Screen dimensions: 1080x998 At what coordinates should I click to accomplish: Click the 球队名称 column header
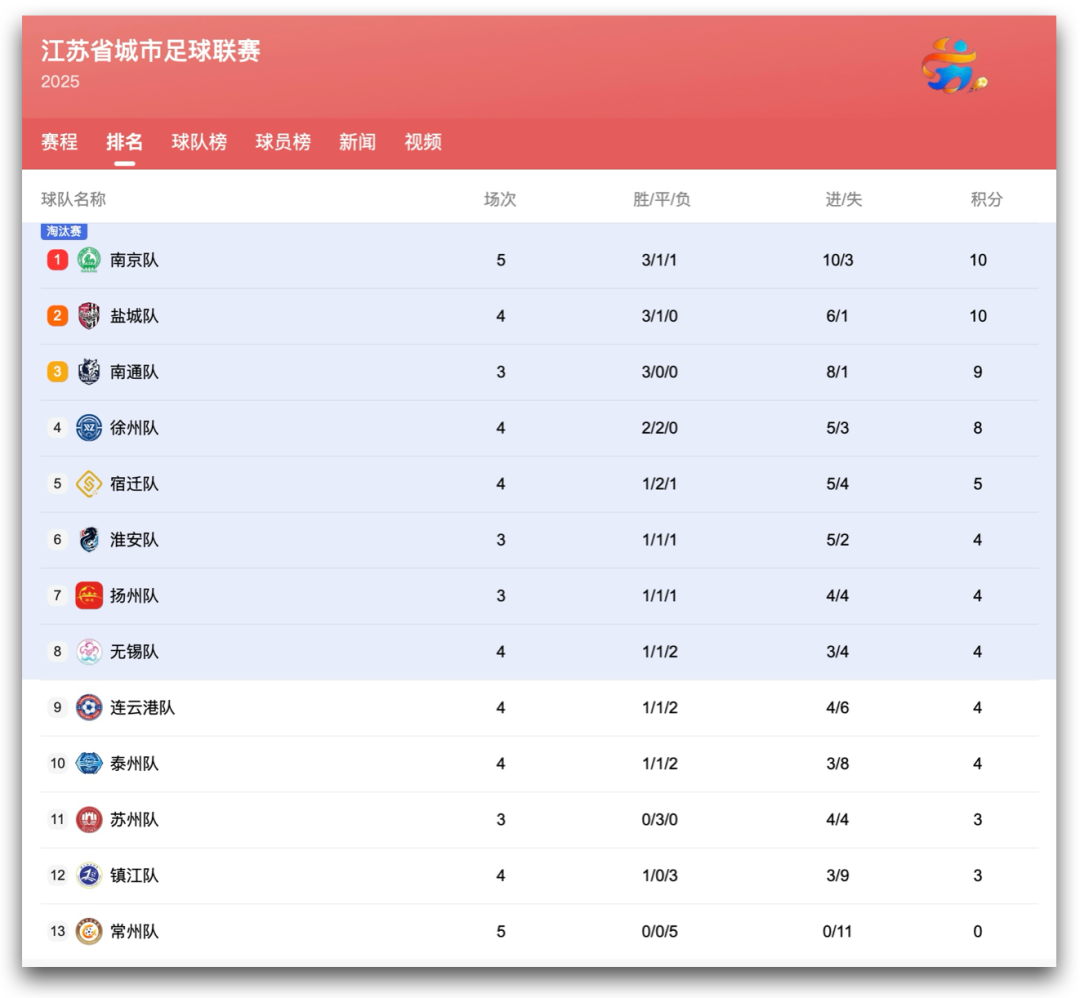[x=73, y=199]
